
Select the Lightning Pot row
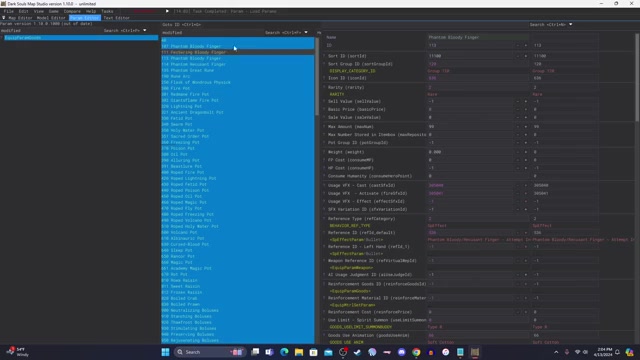pyautogui.click(x=238, y=106)
